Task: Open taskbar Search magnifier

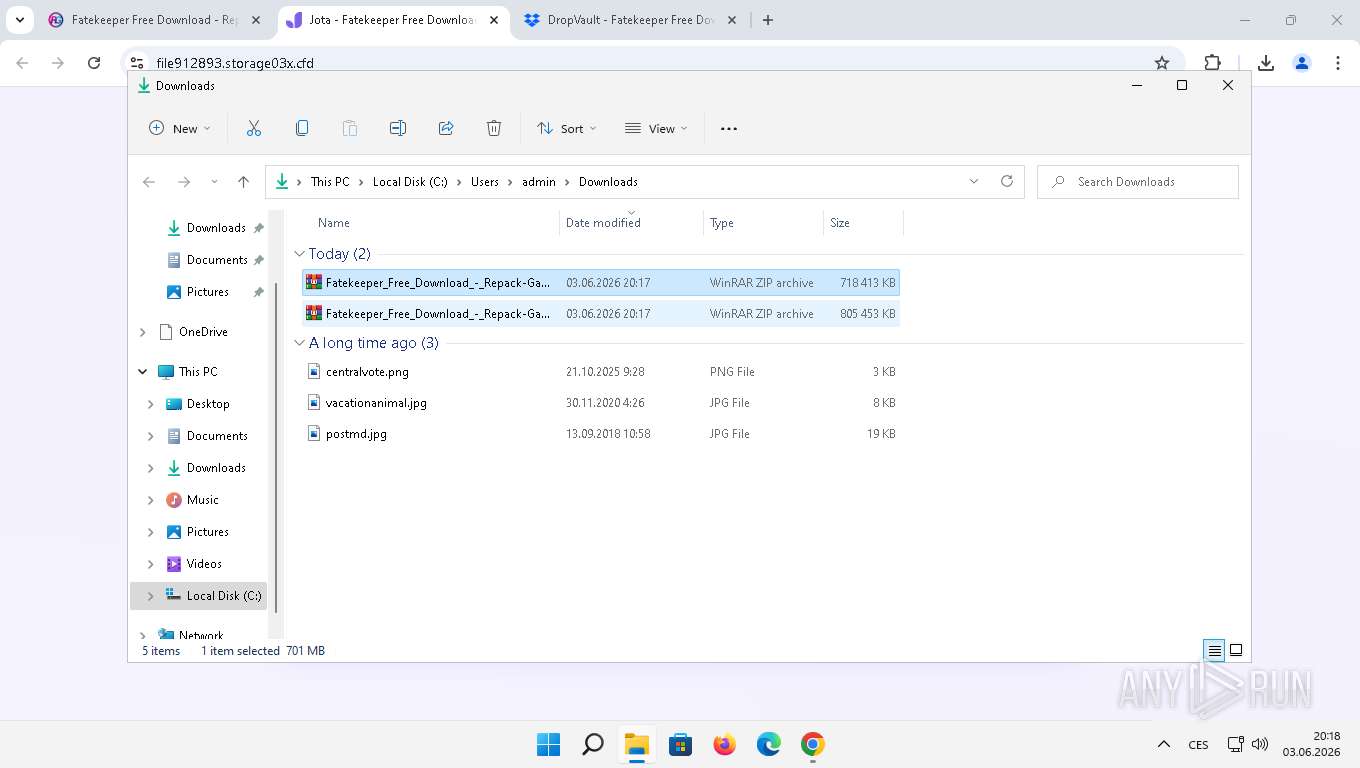Action: click(593, 745)
